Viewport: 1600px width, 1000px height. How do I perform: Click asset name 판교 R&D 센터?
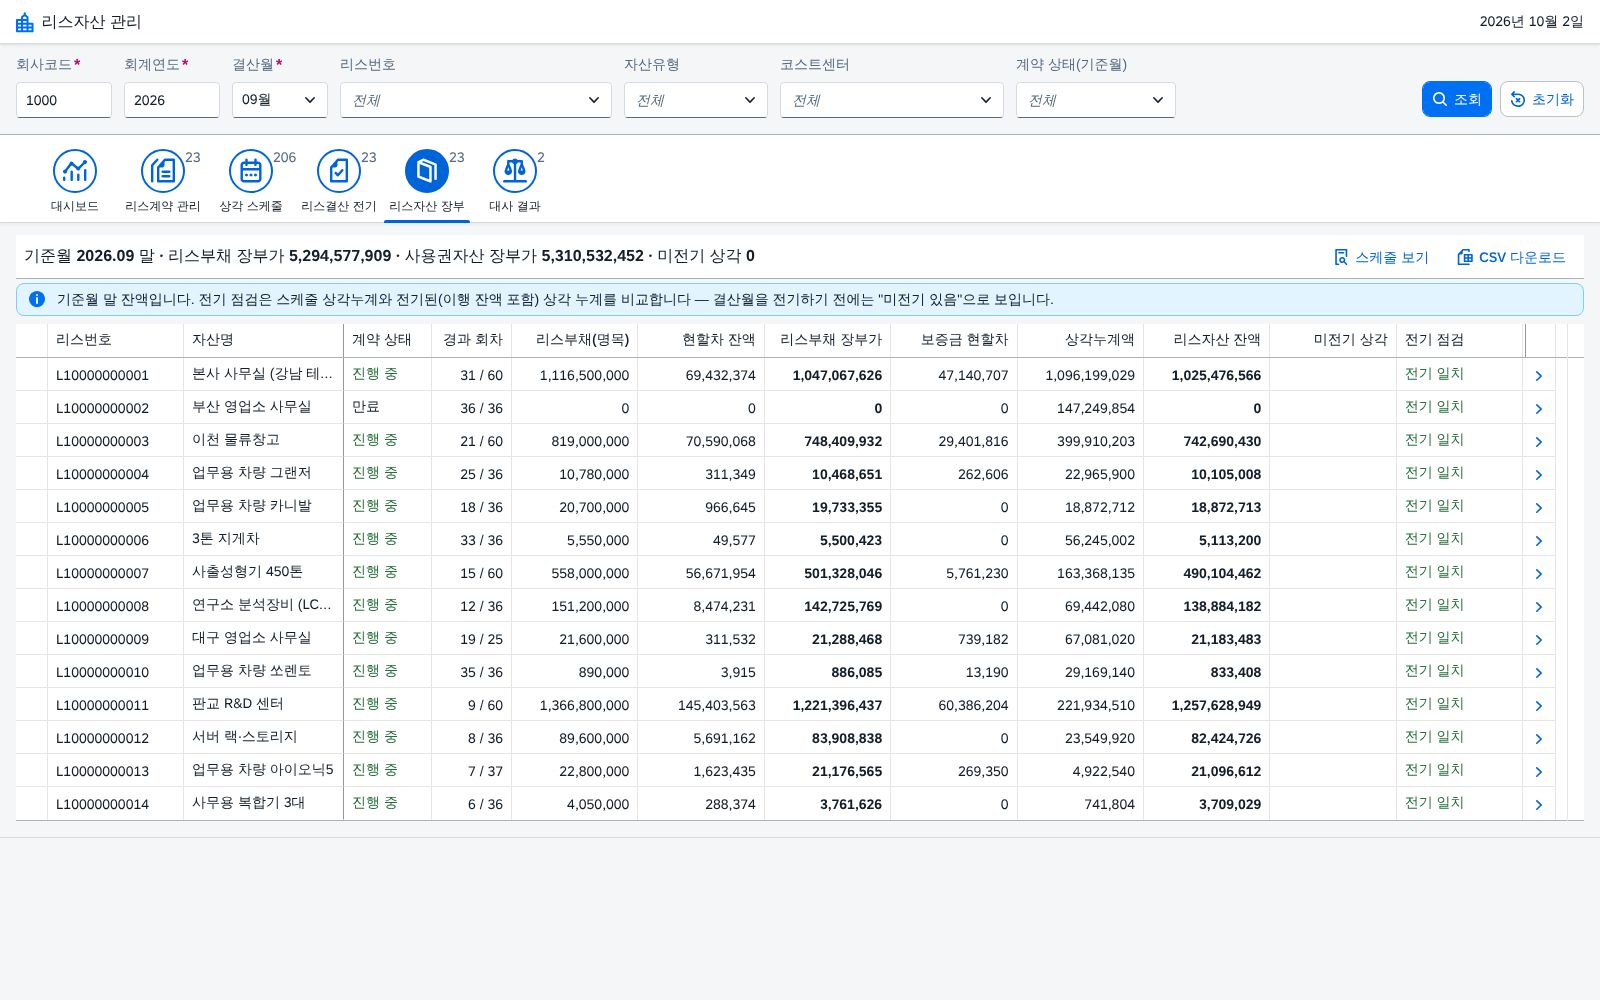[x=238, y=704]
